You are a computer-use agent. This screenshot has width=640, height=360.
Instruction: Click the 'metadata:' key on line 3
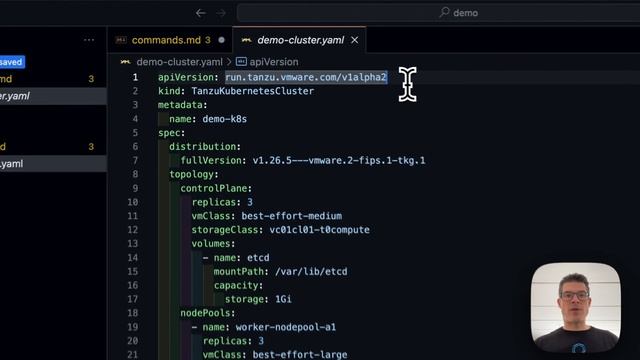click(x=182, y=105)
